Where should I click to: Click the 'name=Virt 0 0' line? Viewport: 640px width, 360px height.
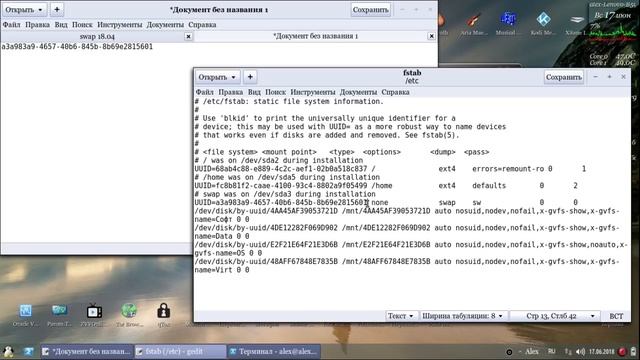coord(222,270)
